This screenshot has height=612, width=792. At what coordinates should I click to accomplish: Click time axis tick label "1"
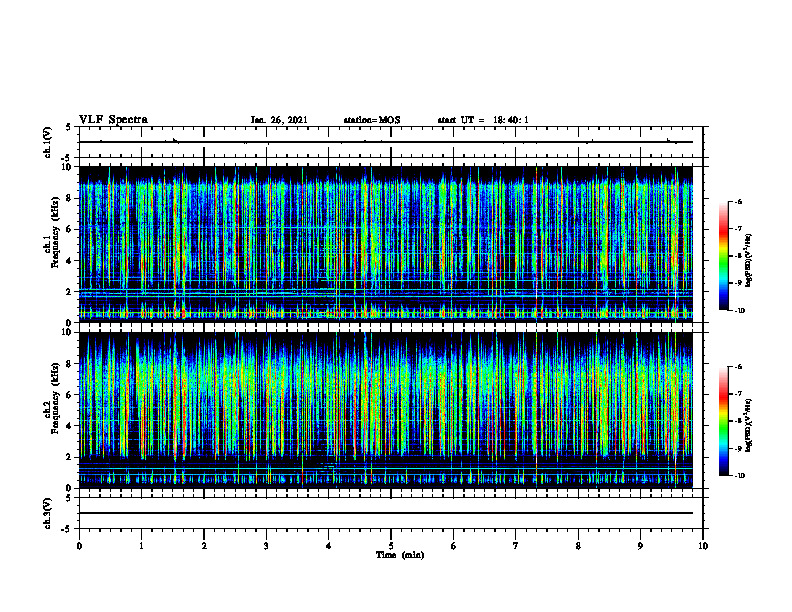141,546
